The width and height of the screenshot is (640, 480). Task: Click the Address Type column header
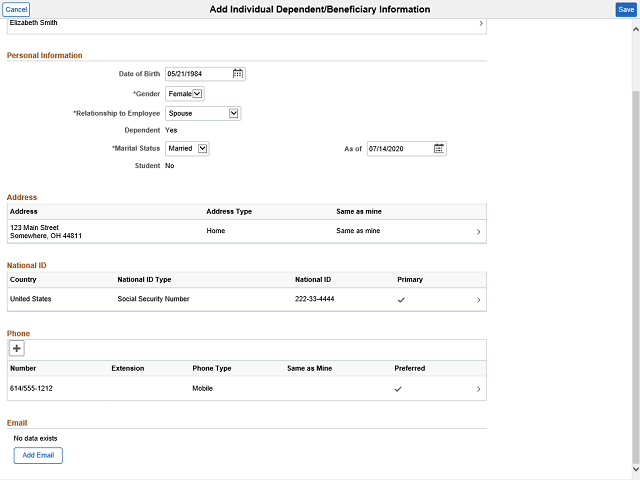(229, 211)
